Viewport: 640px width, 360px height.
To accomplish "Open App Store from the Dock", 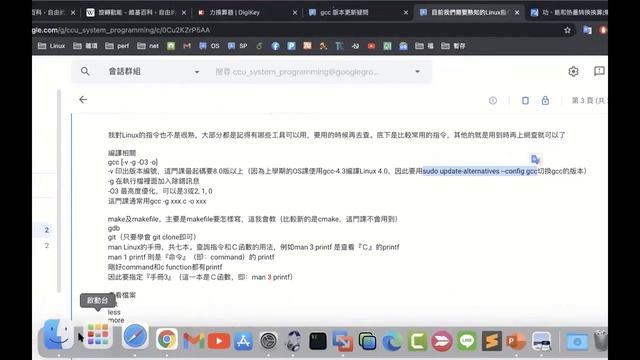I will [243, 341].
